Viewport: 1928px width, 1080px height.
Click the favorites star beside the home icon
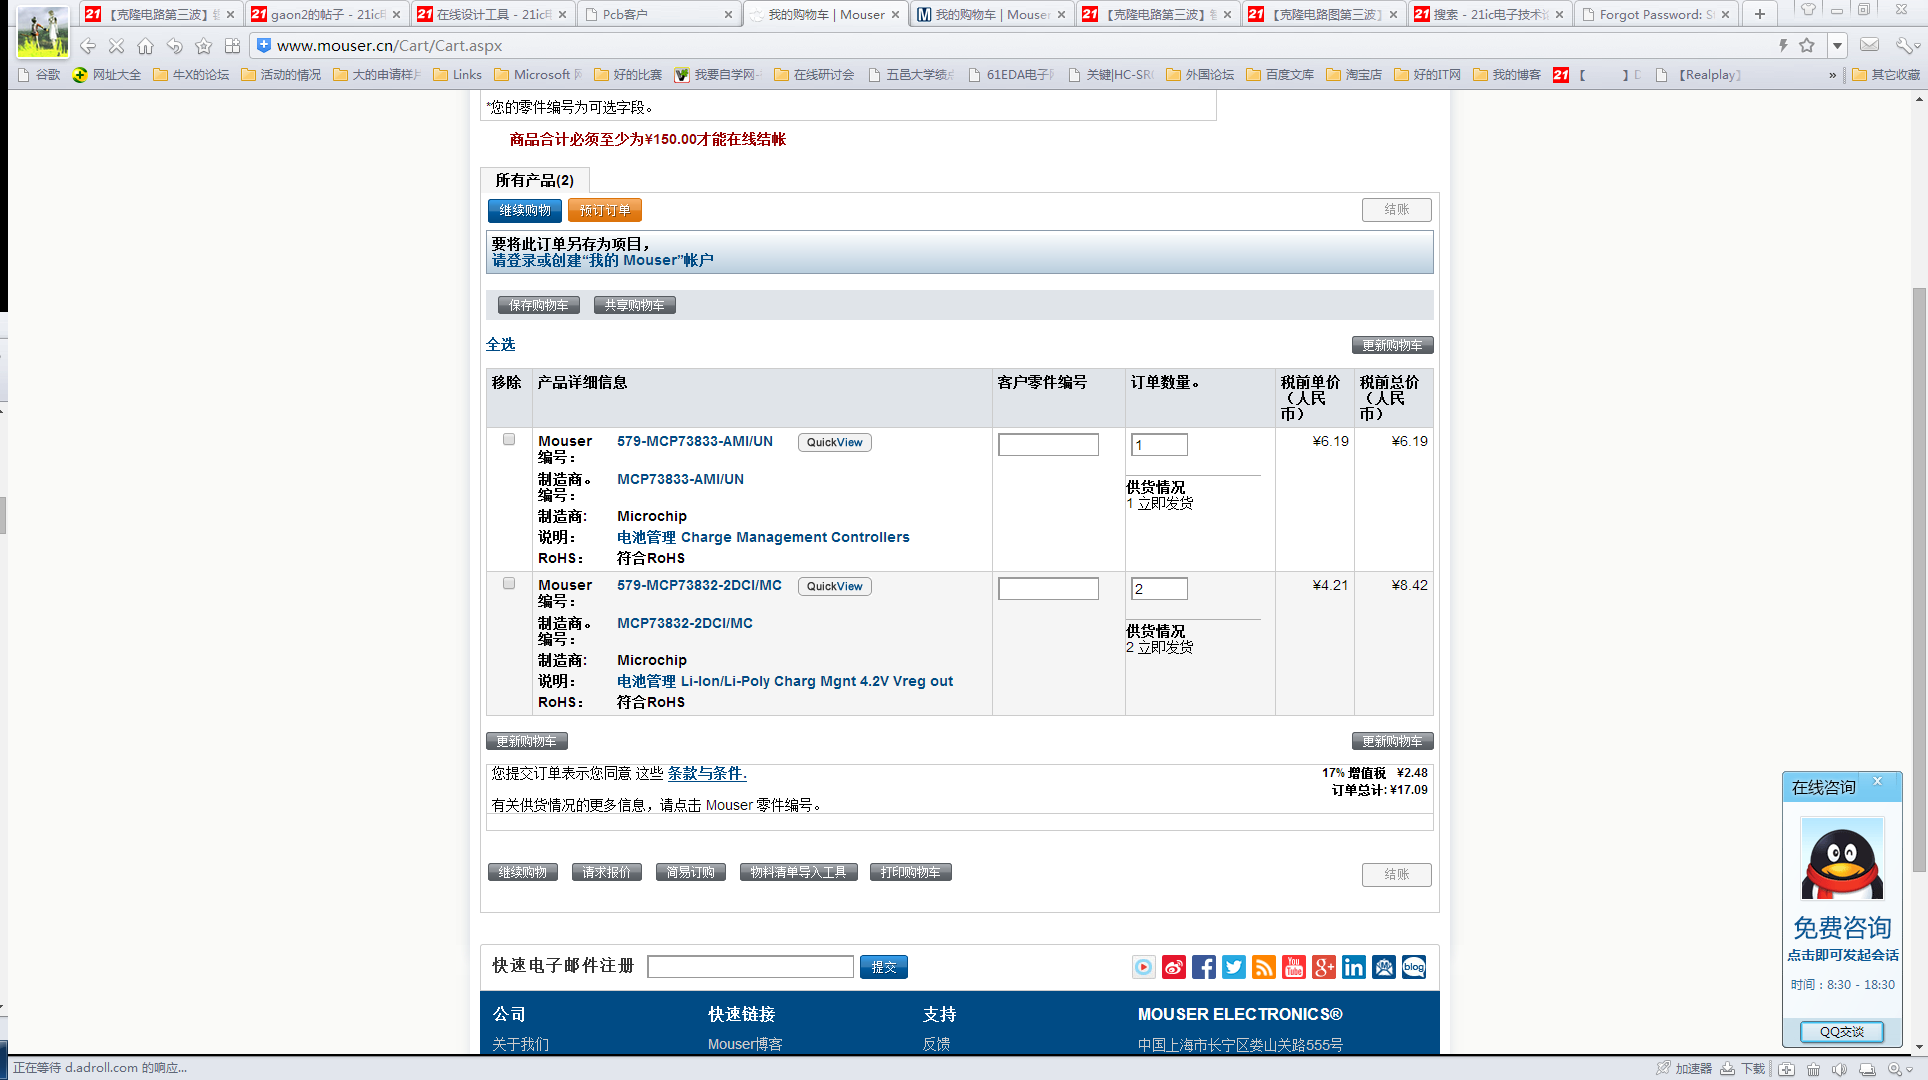[x=204, y=46]
